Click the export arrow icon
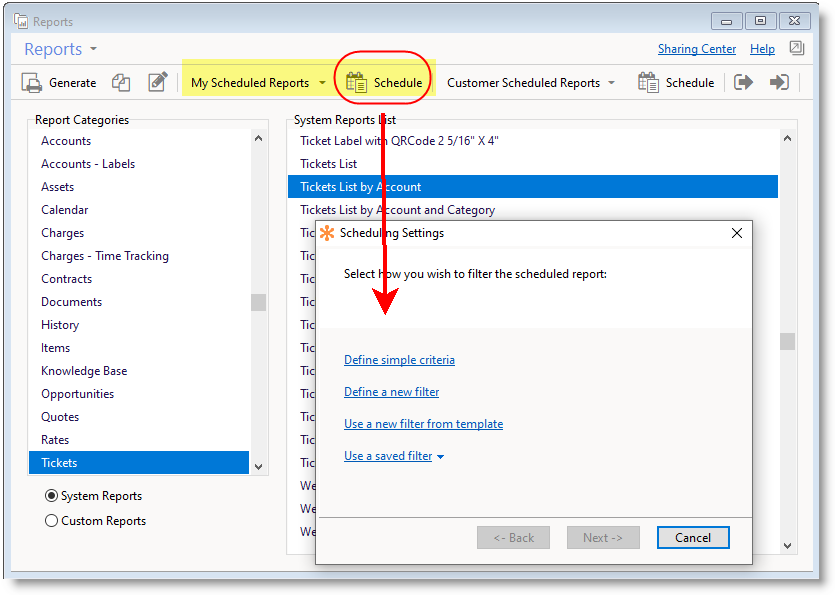The image size is (835, 595). tap(743, 83)
